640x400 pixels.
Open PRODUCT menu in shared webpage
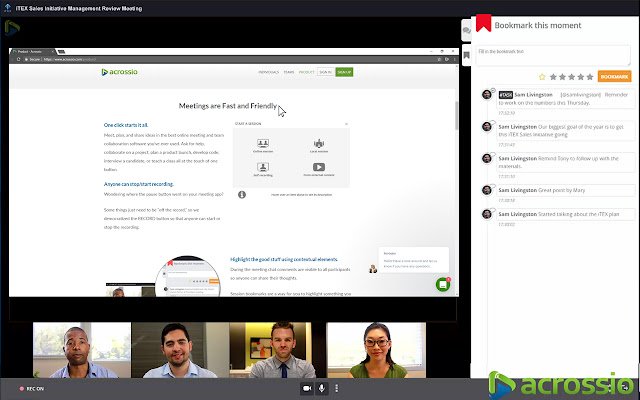pos(306,72)
